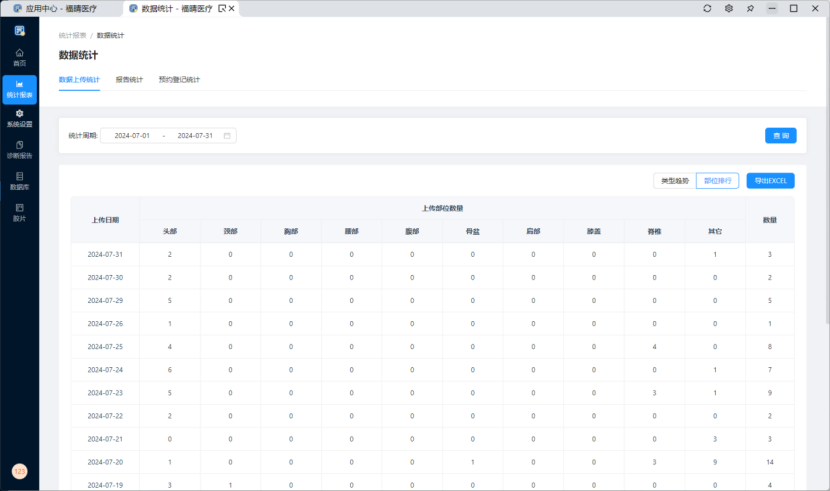The width and height of the screenshot is (830, 491).
Task: Click the 导出EXCEL button
Action: pos(771,181)
